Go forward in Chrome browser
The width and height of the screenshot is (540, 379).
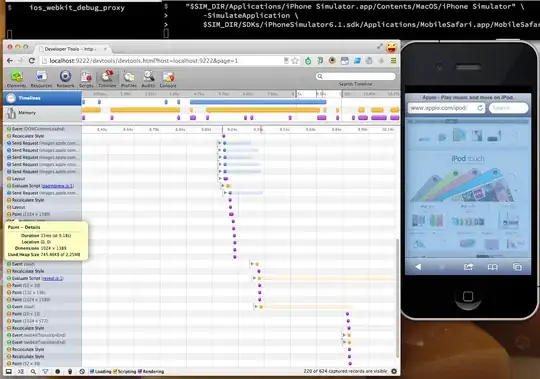pyautogui.click(x=20, y=61)
